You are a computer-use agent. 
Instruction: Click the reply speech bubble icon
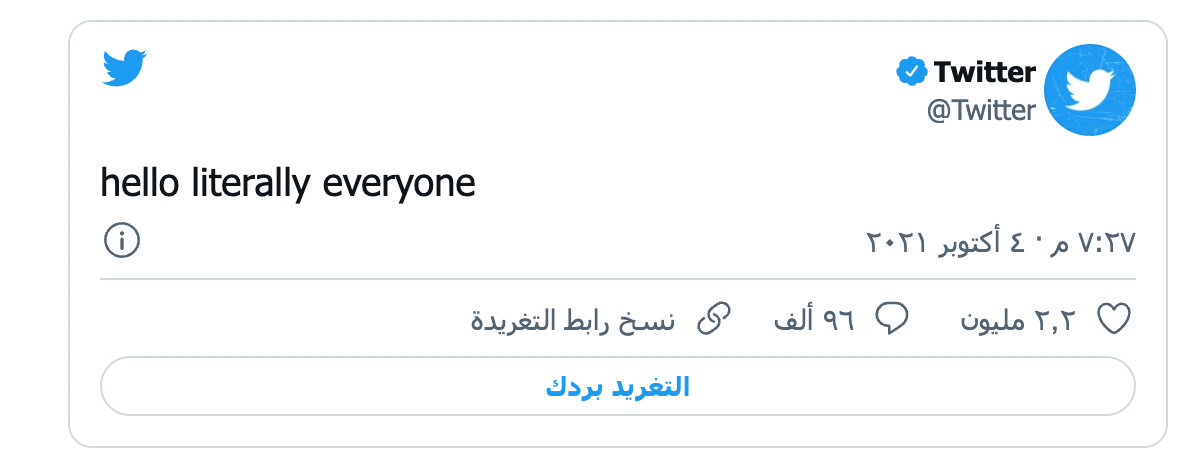tap(892, 320)
